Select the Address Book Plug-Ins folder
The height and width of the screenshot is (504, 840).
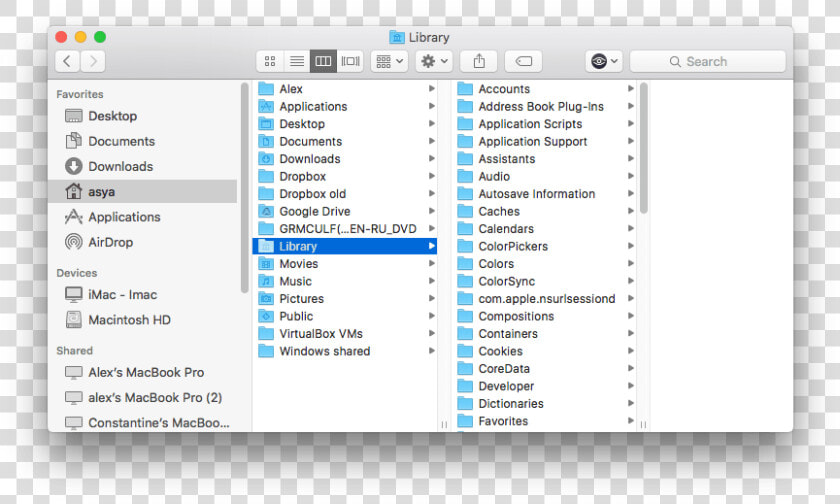coord(545,106)
